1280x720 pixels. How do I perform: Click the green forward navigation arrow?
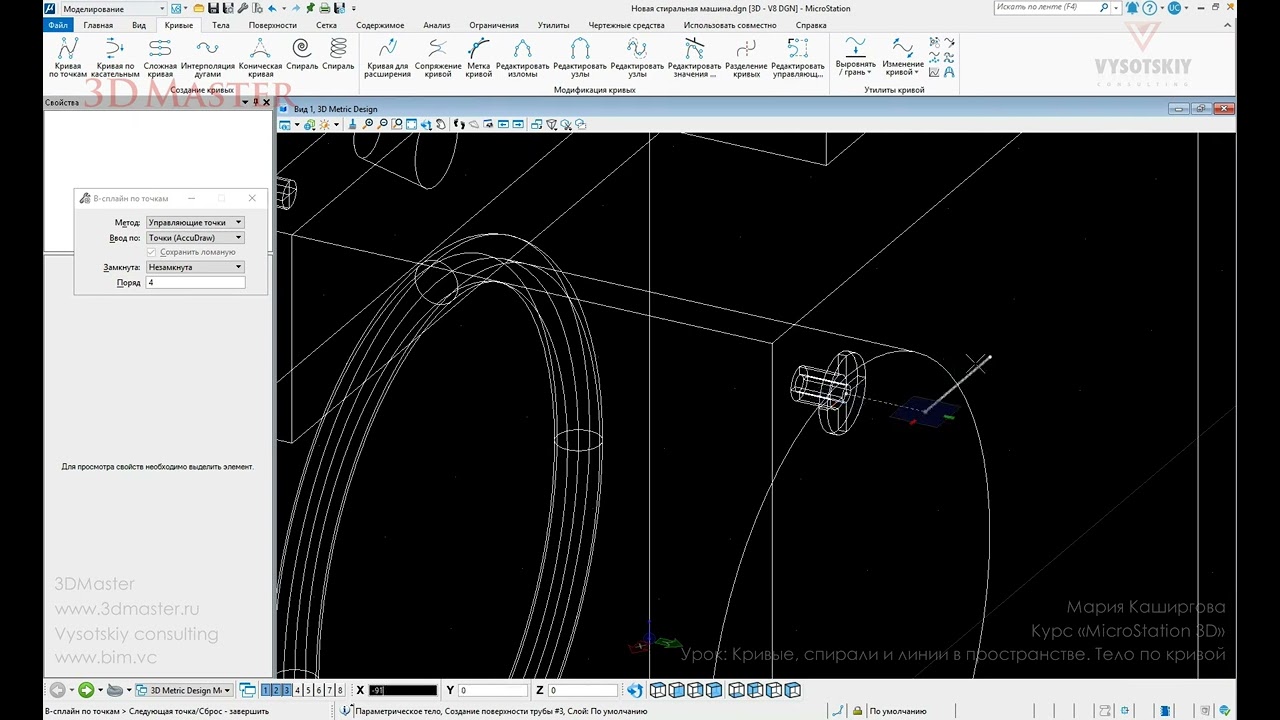click(86, 690)
